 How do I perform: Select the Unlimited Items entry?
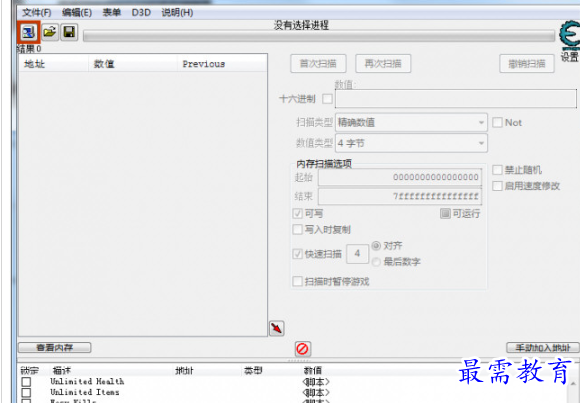(x=85, y=392)
